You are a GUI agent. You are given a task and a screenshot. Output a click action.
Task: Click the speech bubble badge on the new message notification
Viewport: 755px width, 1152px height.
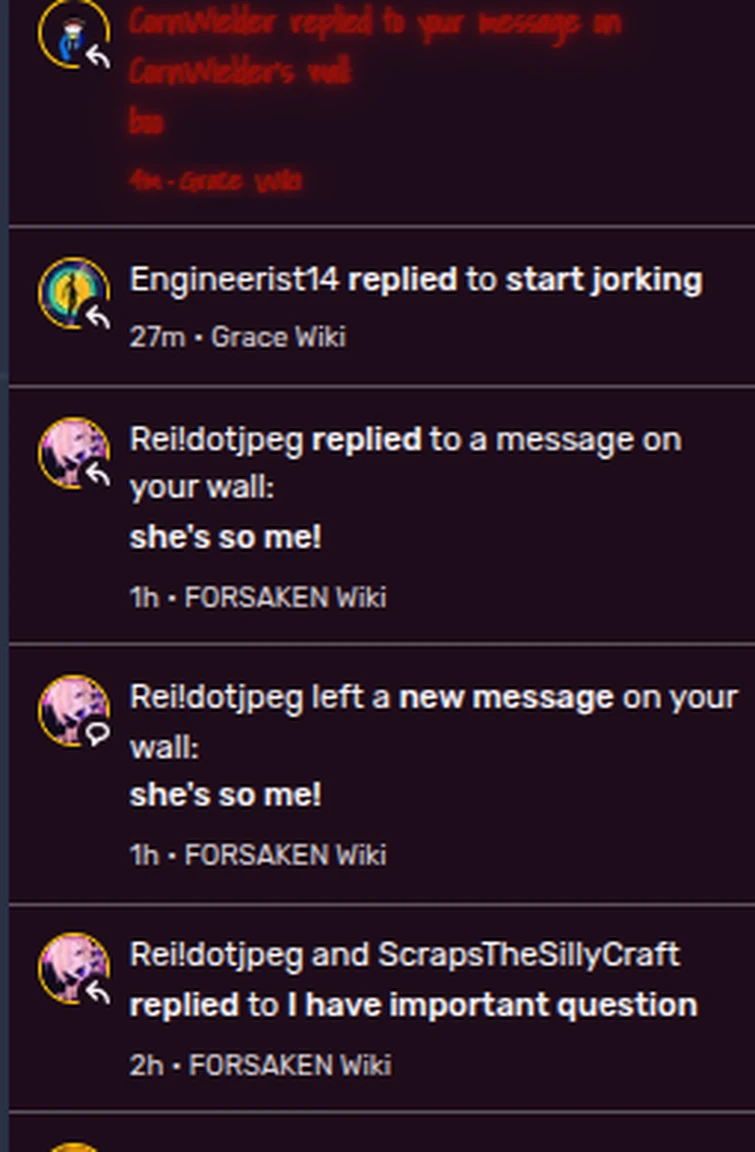tap(95, 733)
